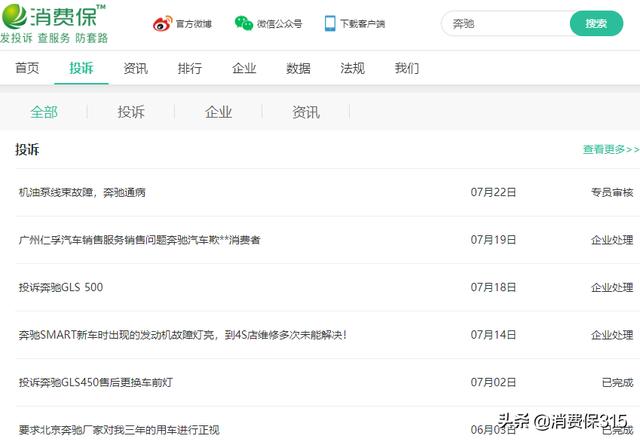The image size is (640, 442).
Task: Select the 投诉 filter tab
Action: (x=131, y=112)
